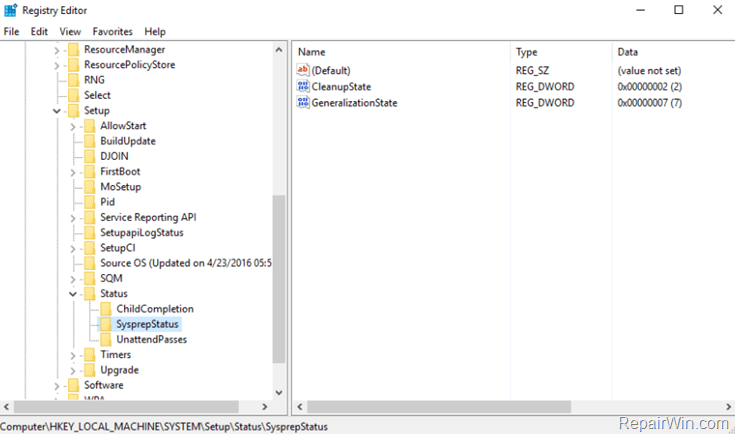Click the SetupCl folder icon
The width and height of the screenshot is (735, 434).
(90, 248)
